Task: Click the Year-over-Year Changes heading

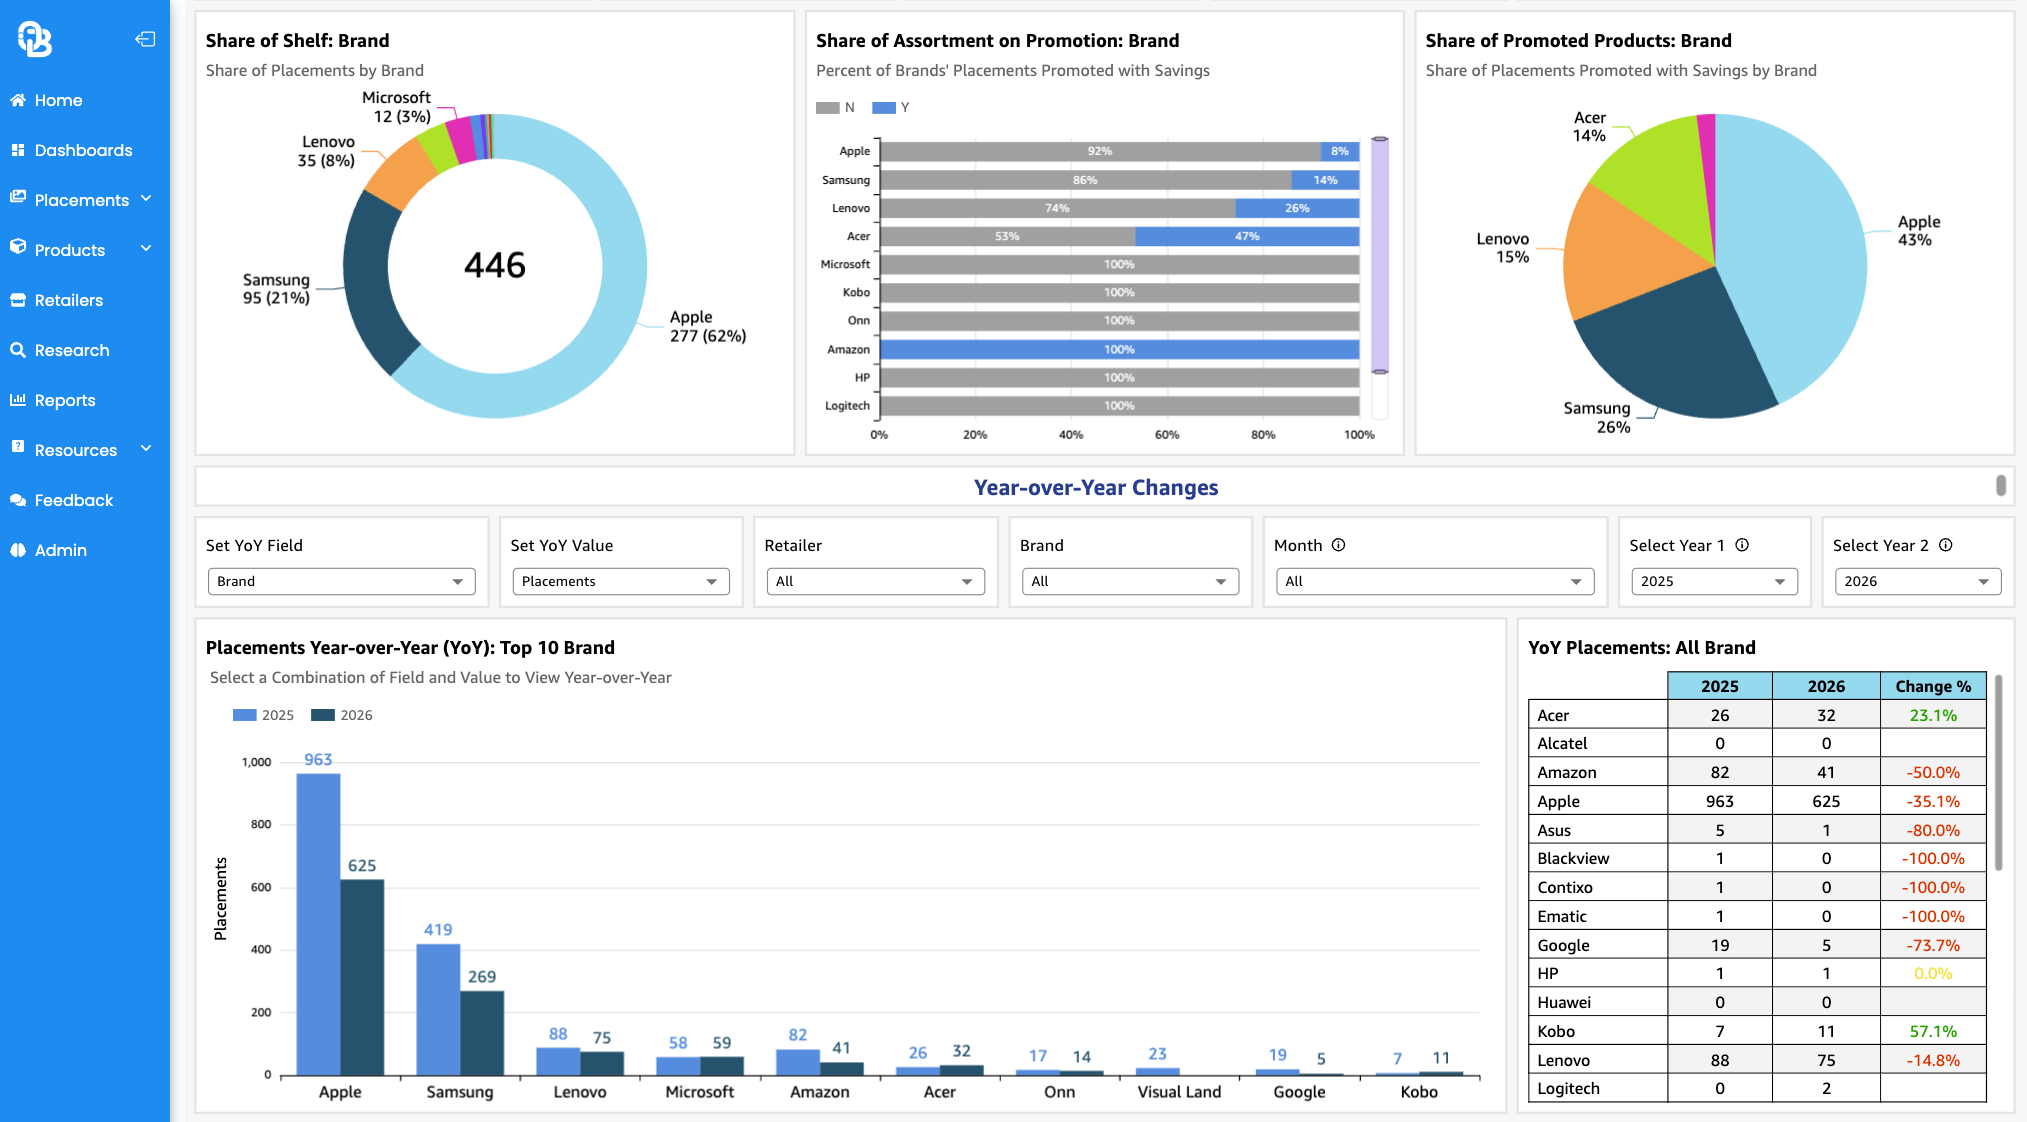Action: pos(1096,487)
